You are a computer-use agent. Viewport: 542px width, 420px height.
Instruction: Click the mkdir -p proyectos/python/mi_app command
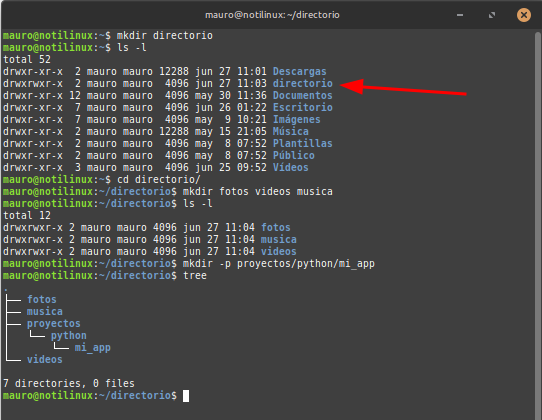pos(279,264)
